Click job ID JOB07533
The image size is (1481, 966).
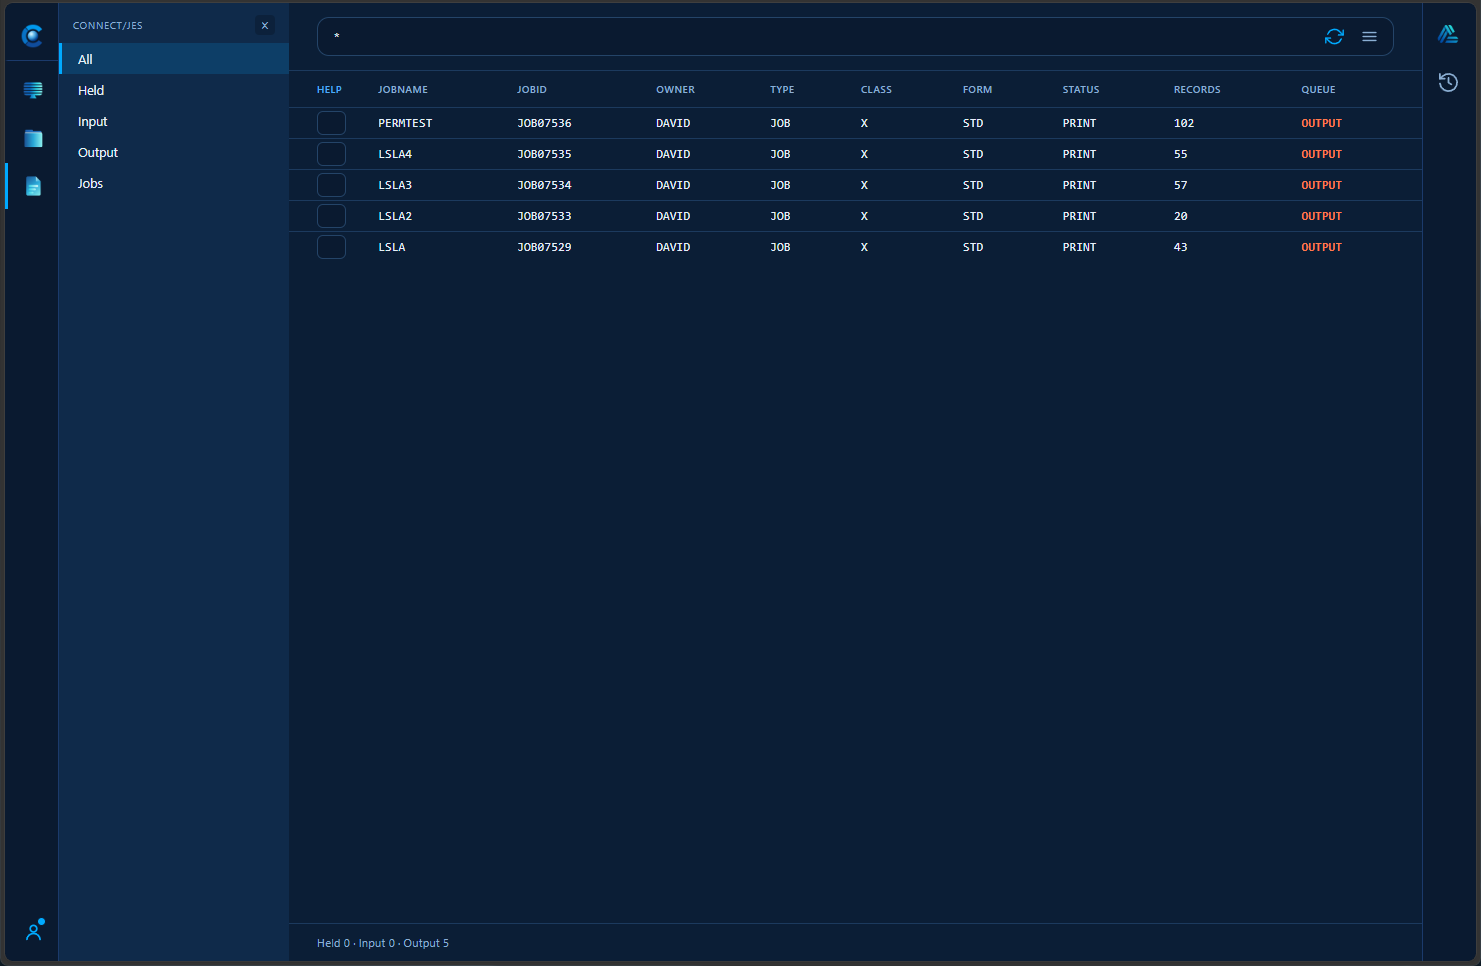[544, 216]
